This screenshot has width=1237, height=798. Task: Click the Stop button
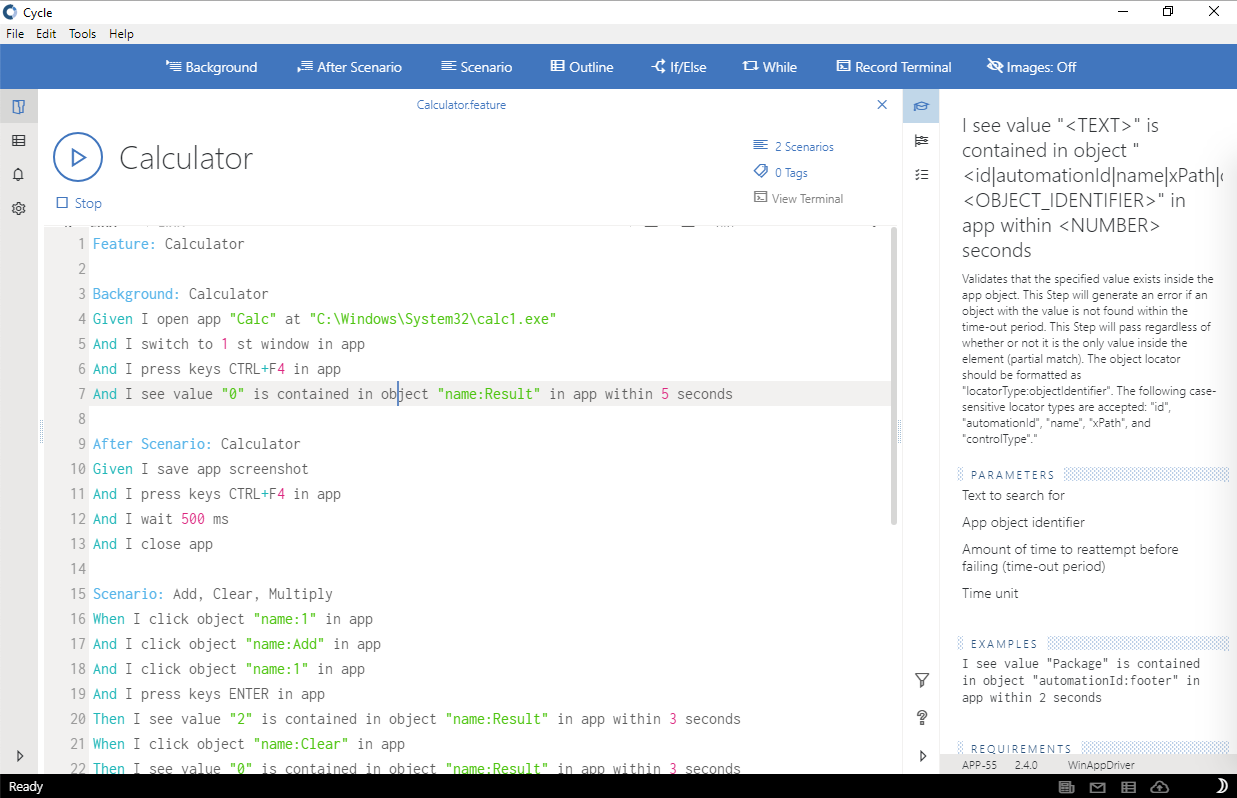pos(79,203)
